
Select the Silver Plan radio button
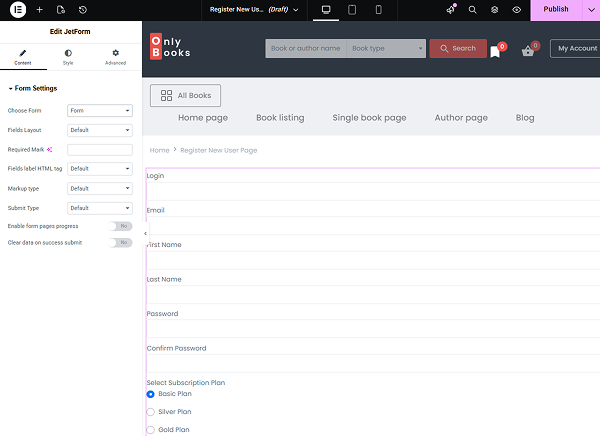click(150, 412)
